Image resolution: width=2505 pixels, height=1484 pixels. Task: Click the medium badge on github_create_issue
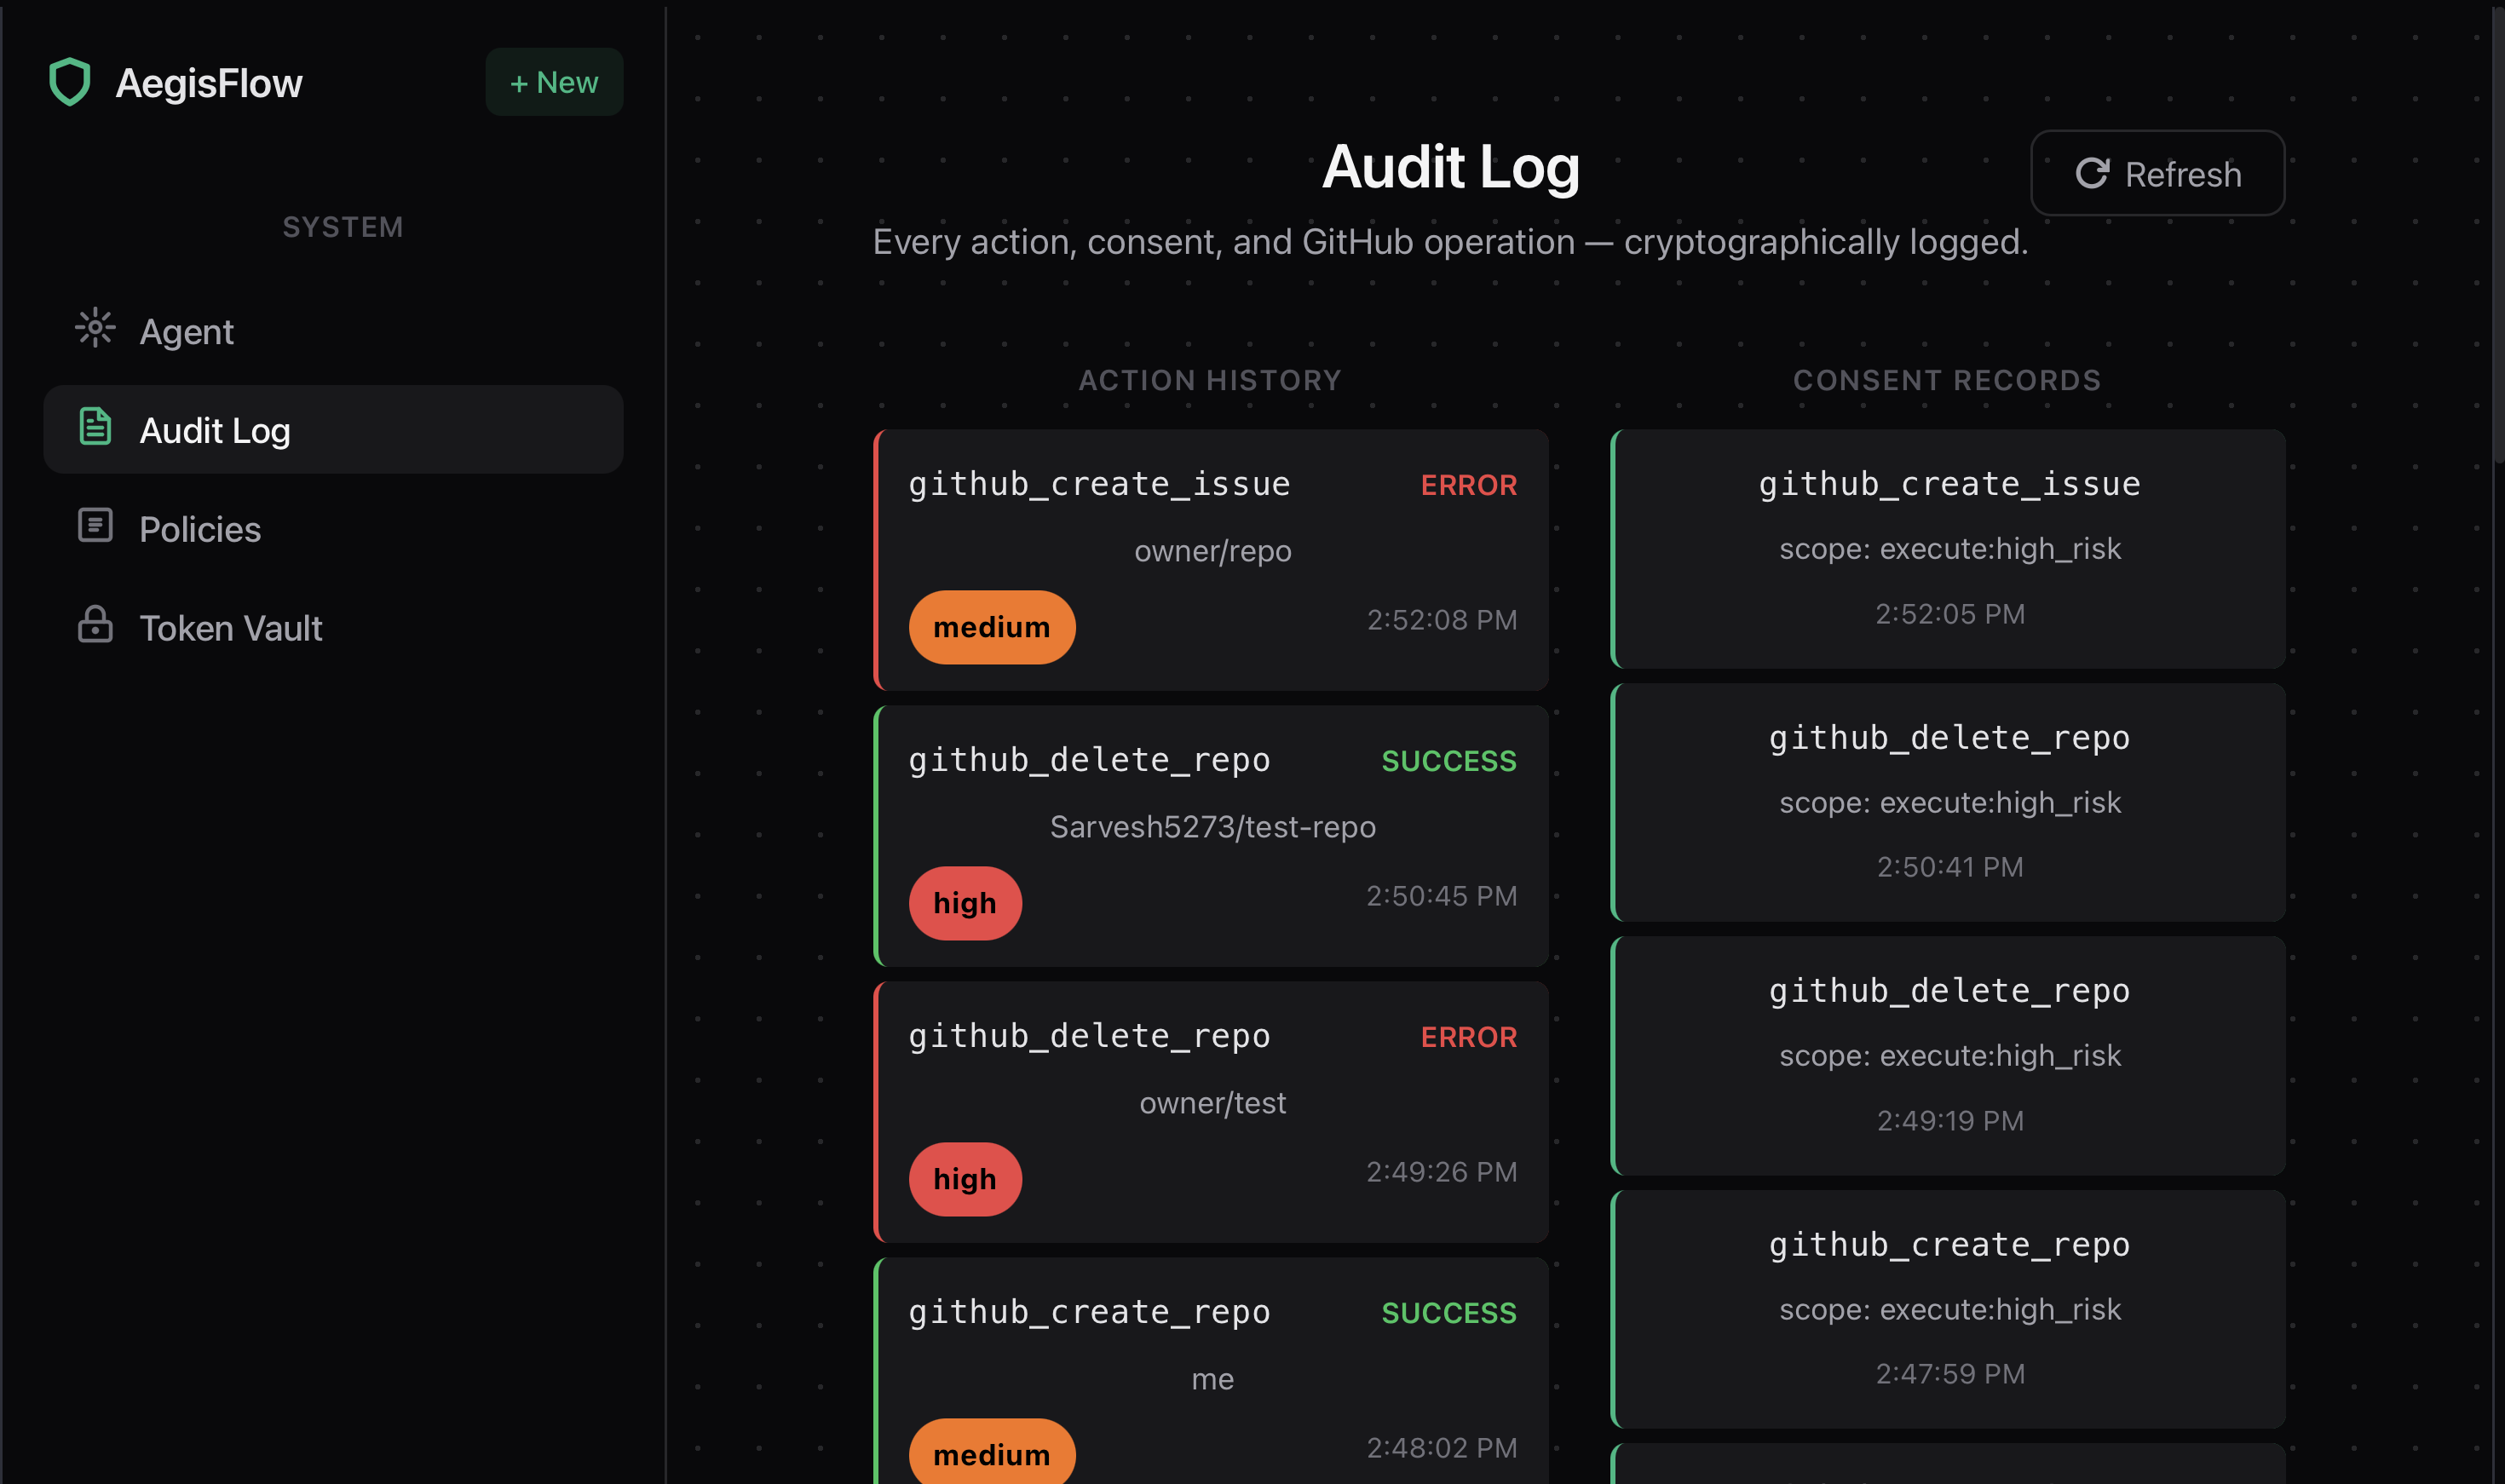991,627
